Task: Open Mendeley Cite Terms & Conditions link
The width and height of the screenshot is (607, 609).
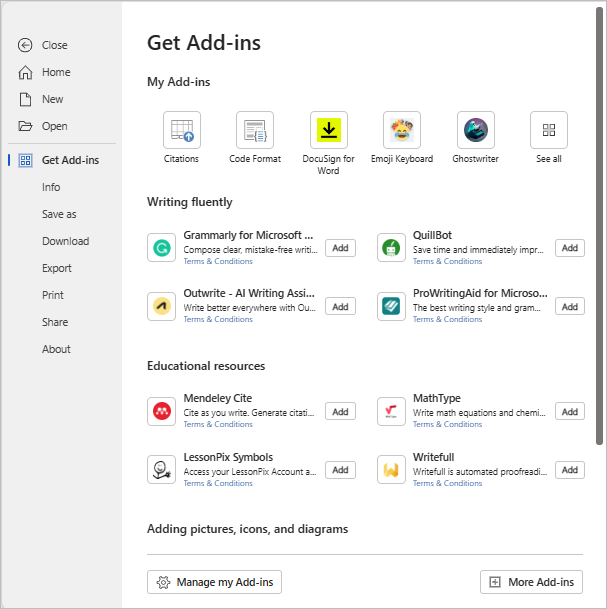Action: [x=218, y=425]
